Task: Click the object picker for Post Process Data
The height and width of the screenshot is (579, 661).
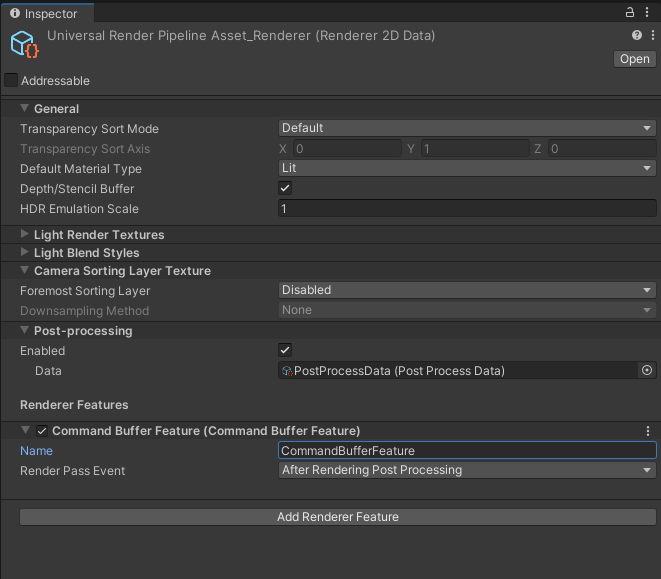Action: click(x=647, y=370)
